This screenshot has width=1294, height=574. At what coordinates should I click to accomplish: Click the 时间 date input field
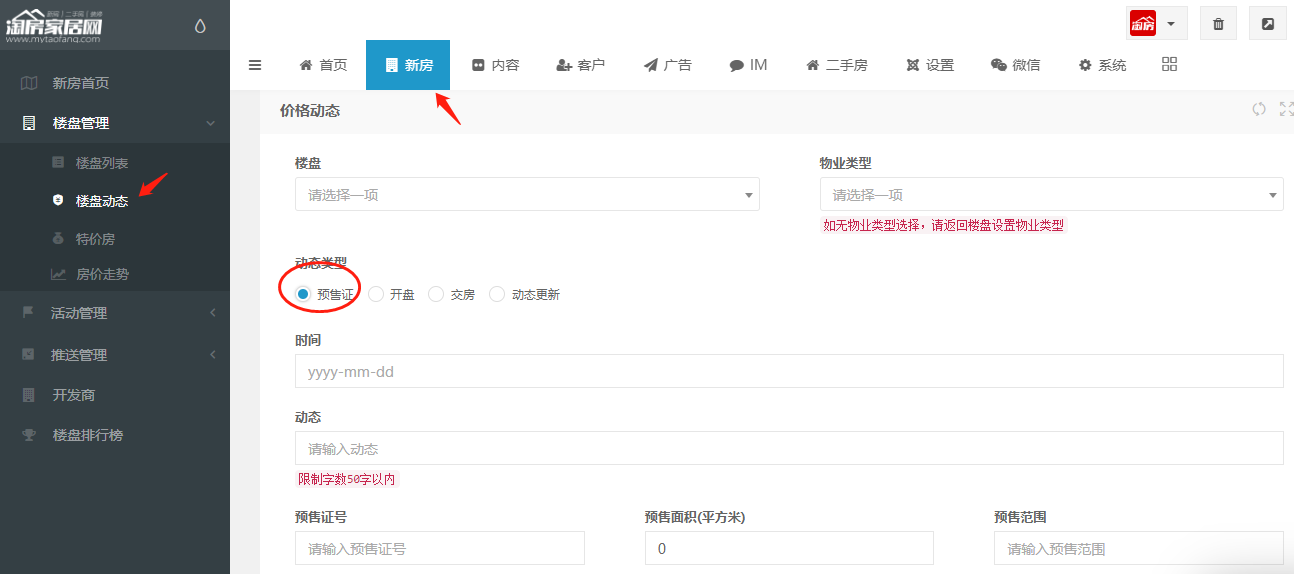click(x=789, y=371)
